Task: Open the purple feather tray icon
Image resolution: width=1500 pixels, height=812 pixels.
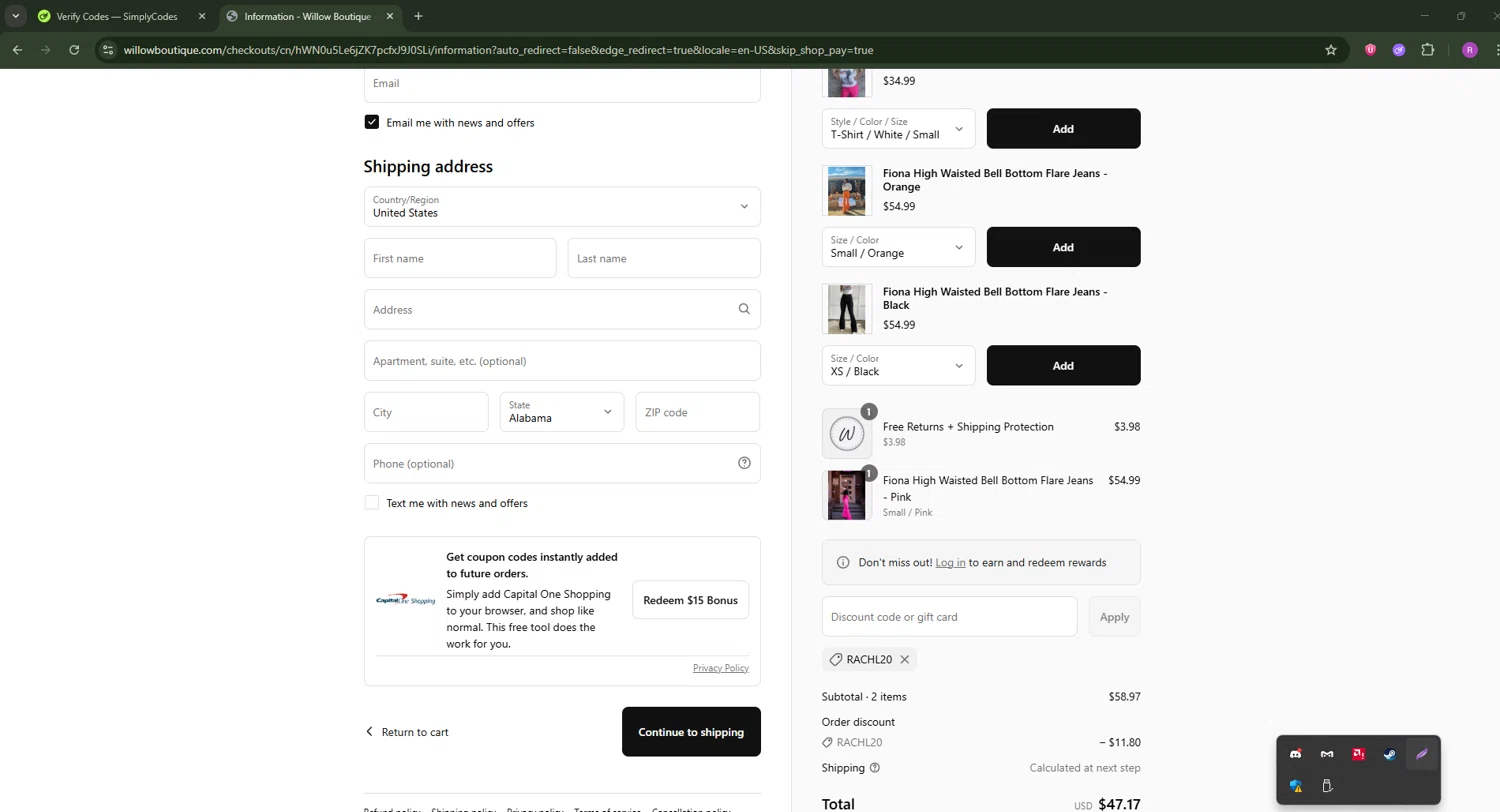Action: 1421,754
